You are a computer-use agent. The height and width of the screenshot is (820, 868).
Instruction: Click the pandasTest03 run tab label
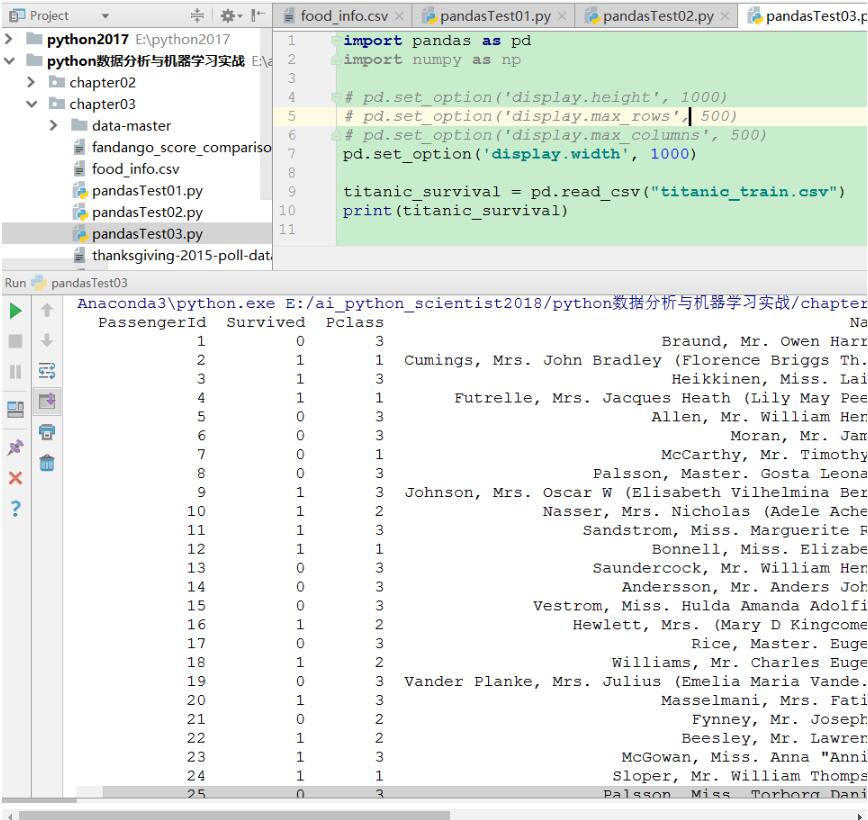click(89, 283)
